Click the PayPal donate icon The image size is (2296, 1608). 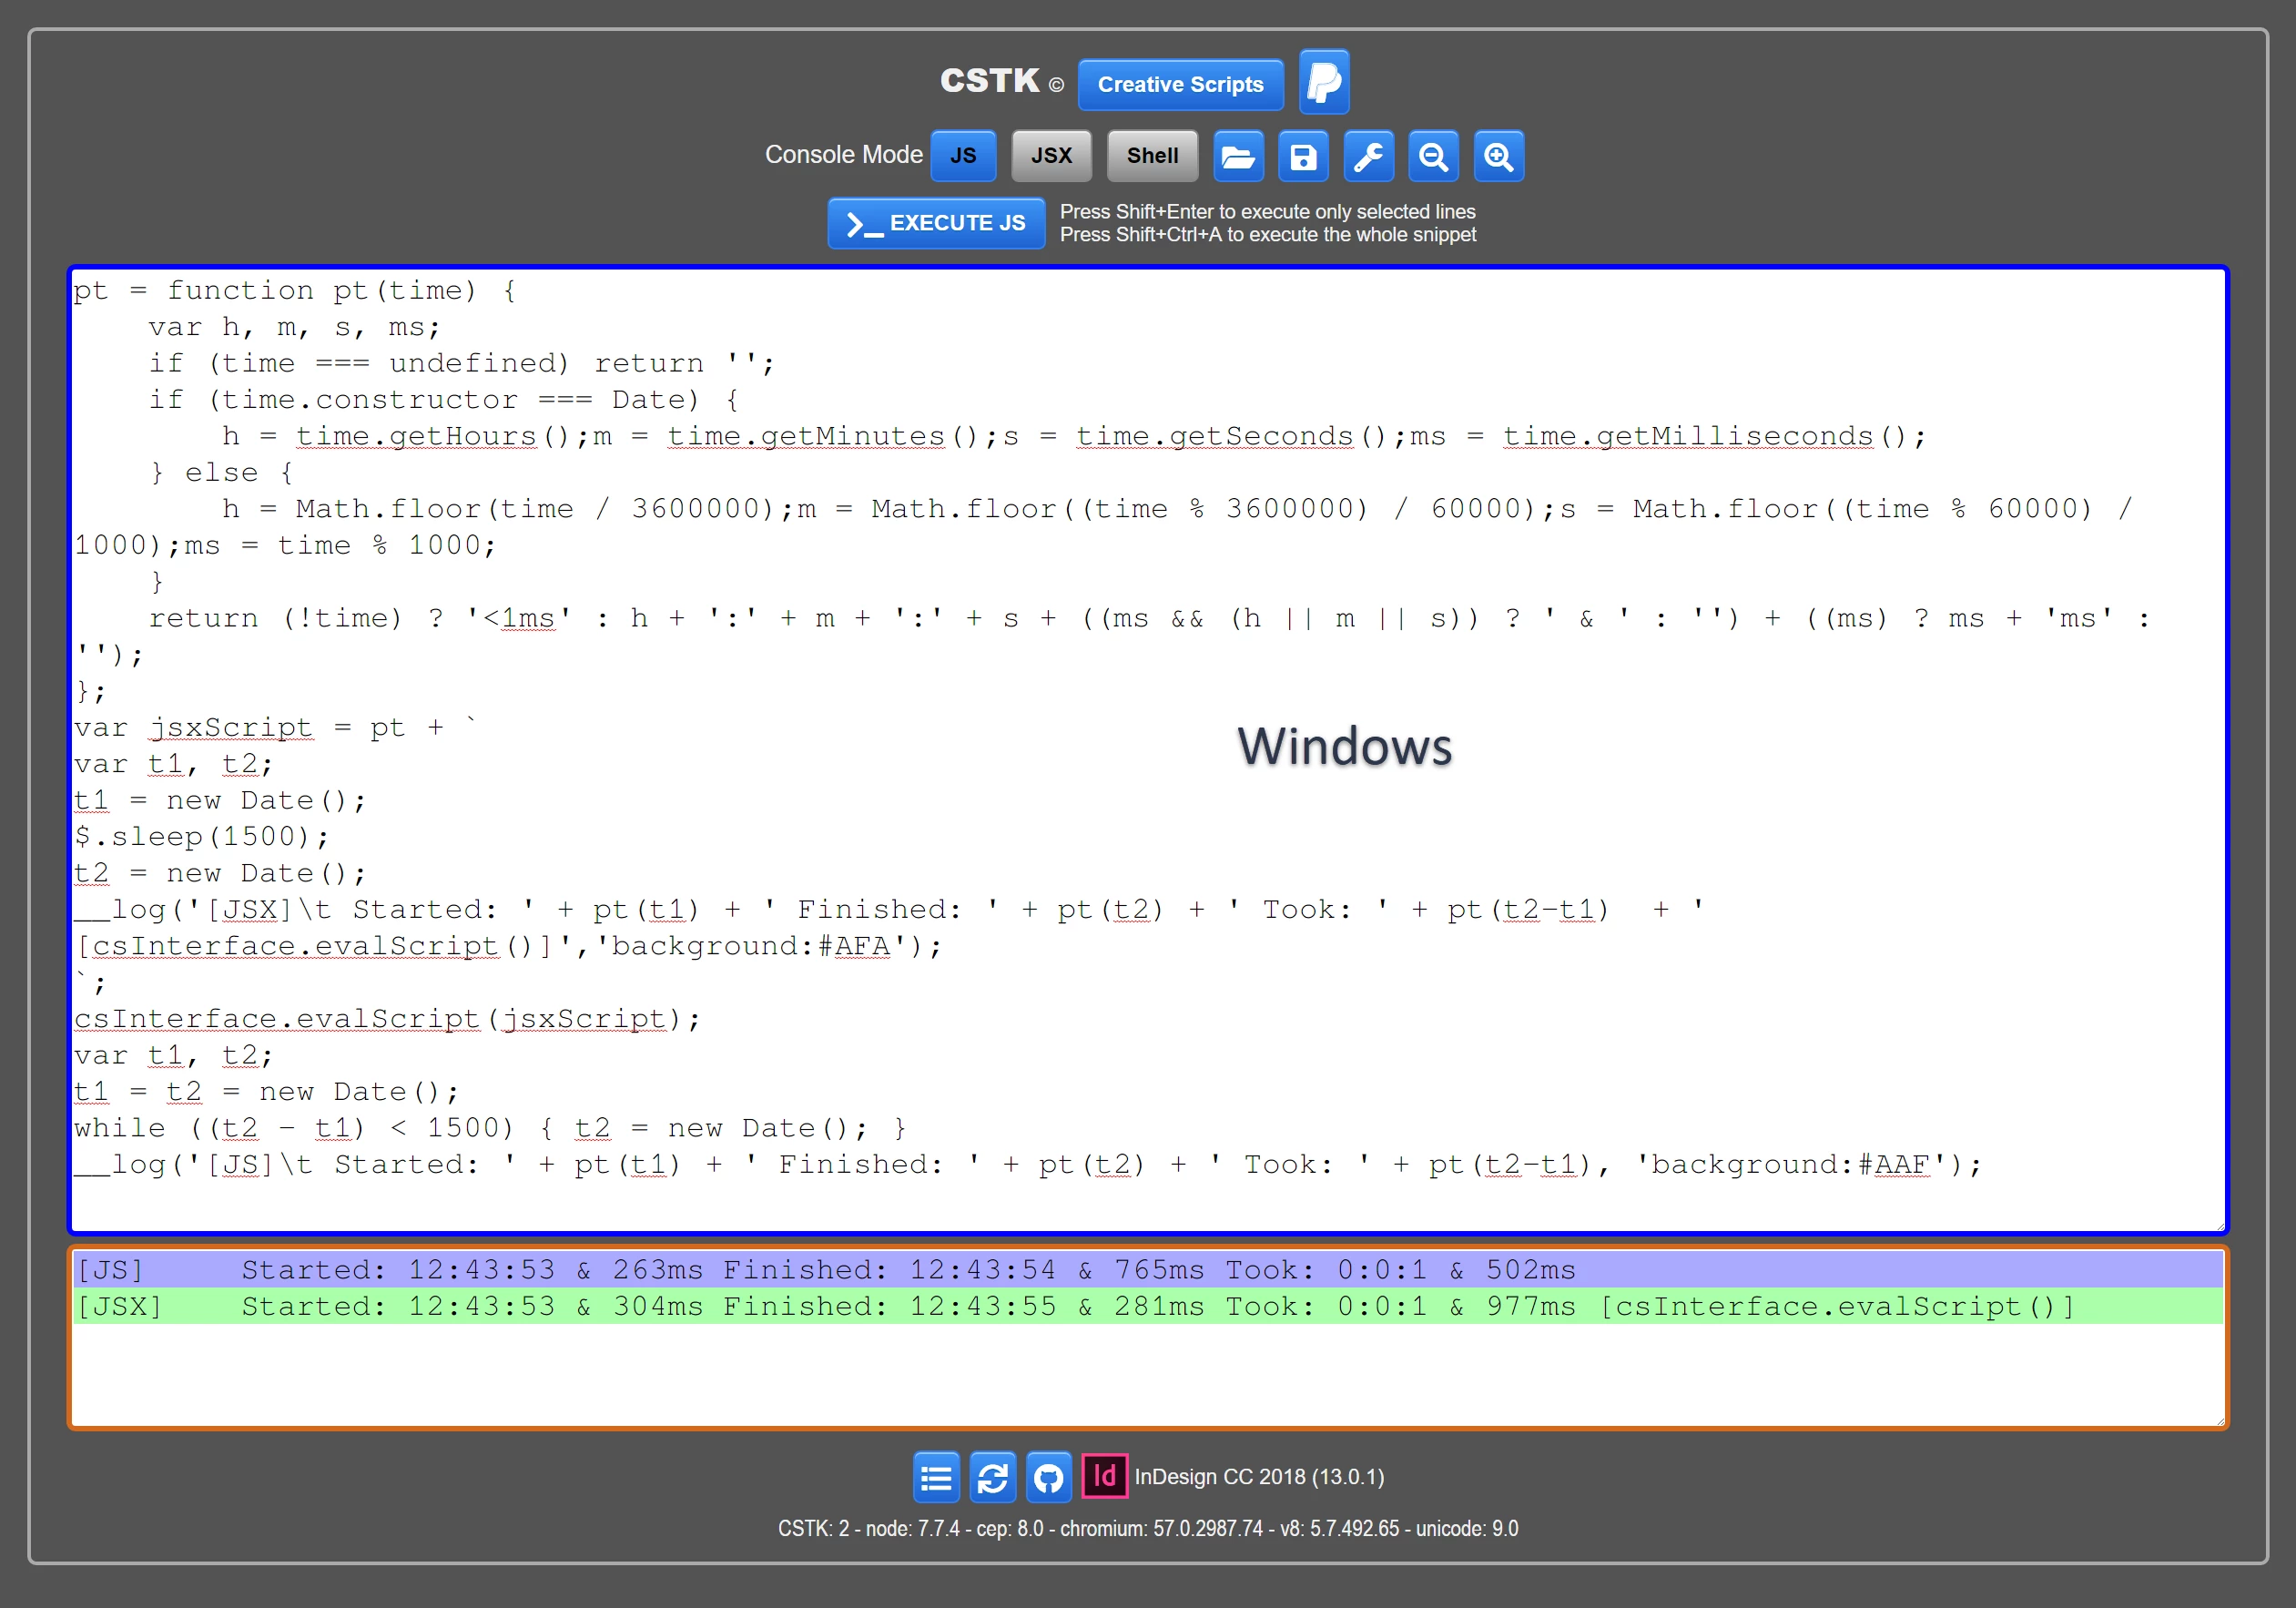pos(1324,82)
